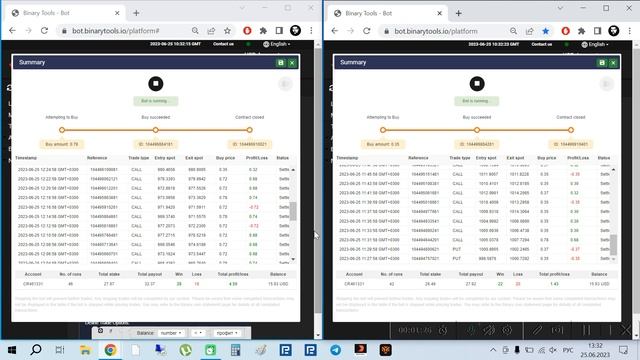Viewport: 640px width, 360px height.
Task: Open extensions puzzle icon in left browser
Action: point(263,31)
